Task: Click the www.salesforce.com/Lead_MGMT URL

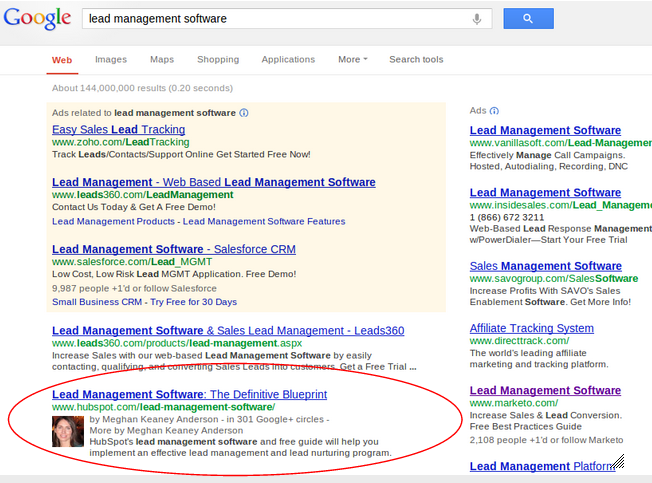Action: 132,261
